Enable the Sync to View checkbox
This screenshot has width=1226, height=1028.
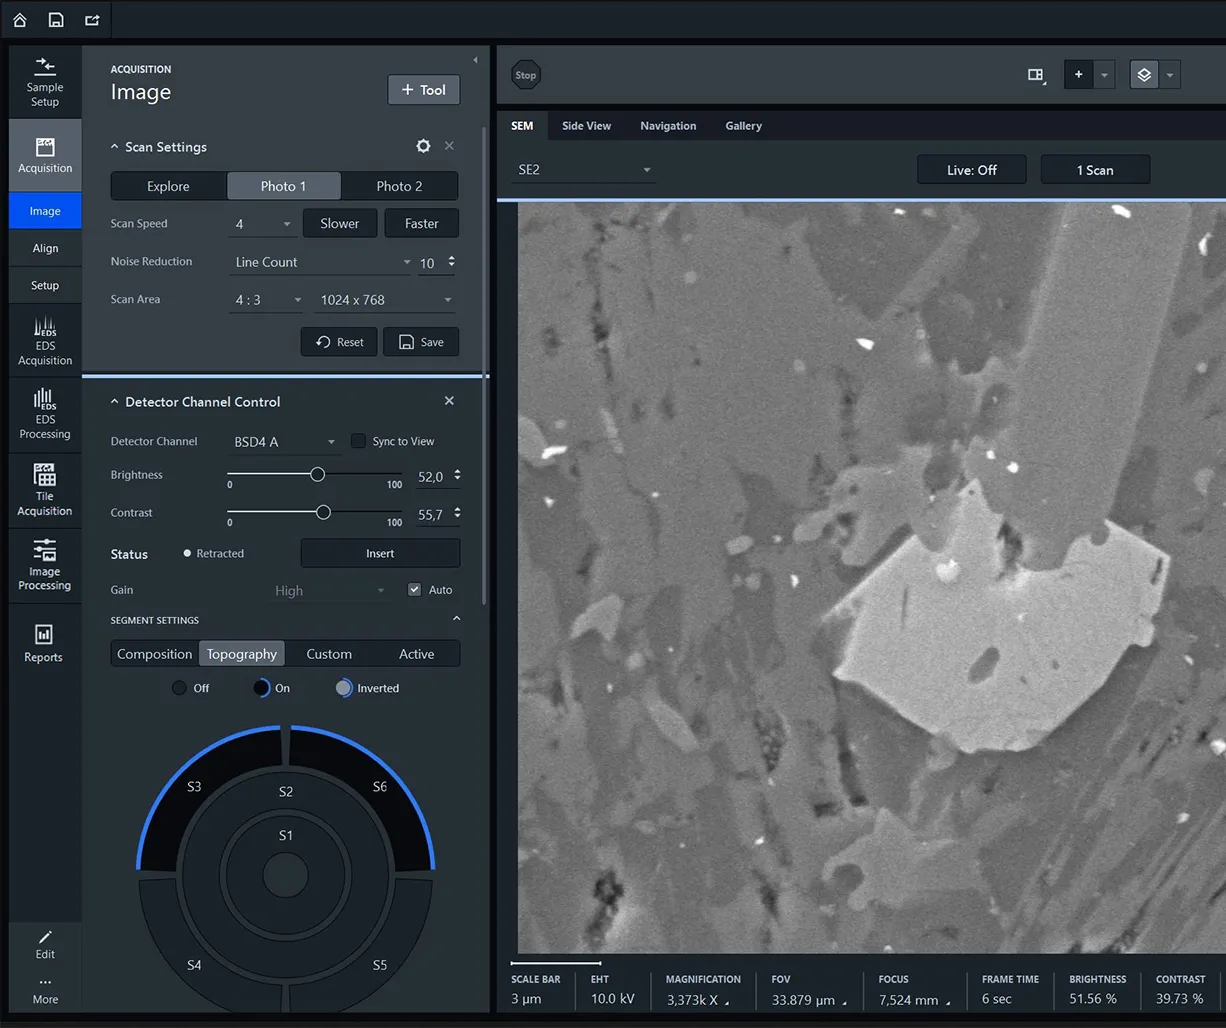(358, 441)
